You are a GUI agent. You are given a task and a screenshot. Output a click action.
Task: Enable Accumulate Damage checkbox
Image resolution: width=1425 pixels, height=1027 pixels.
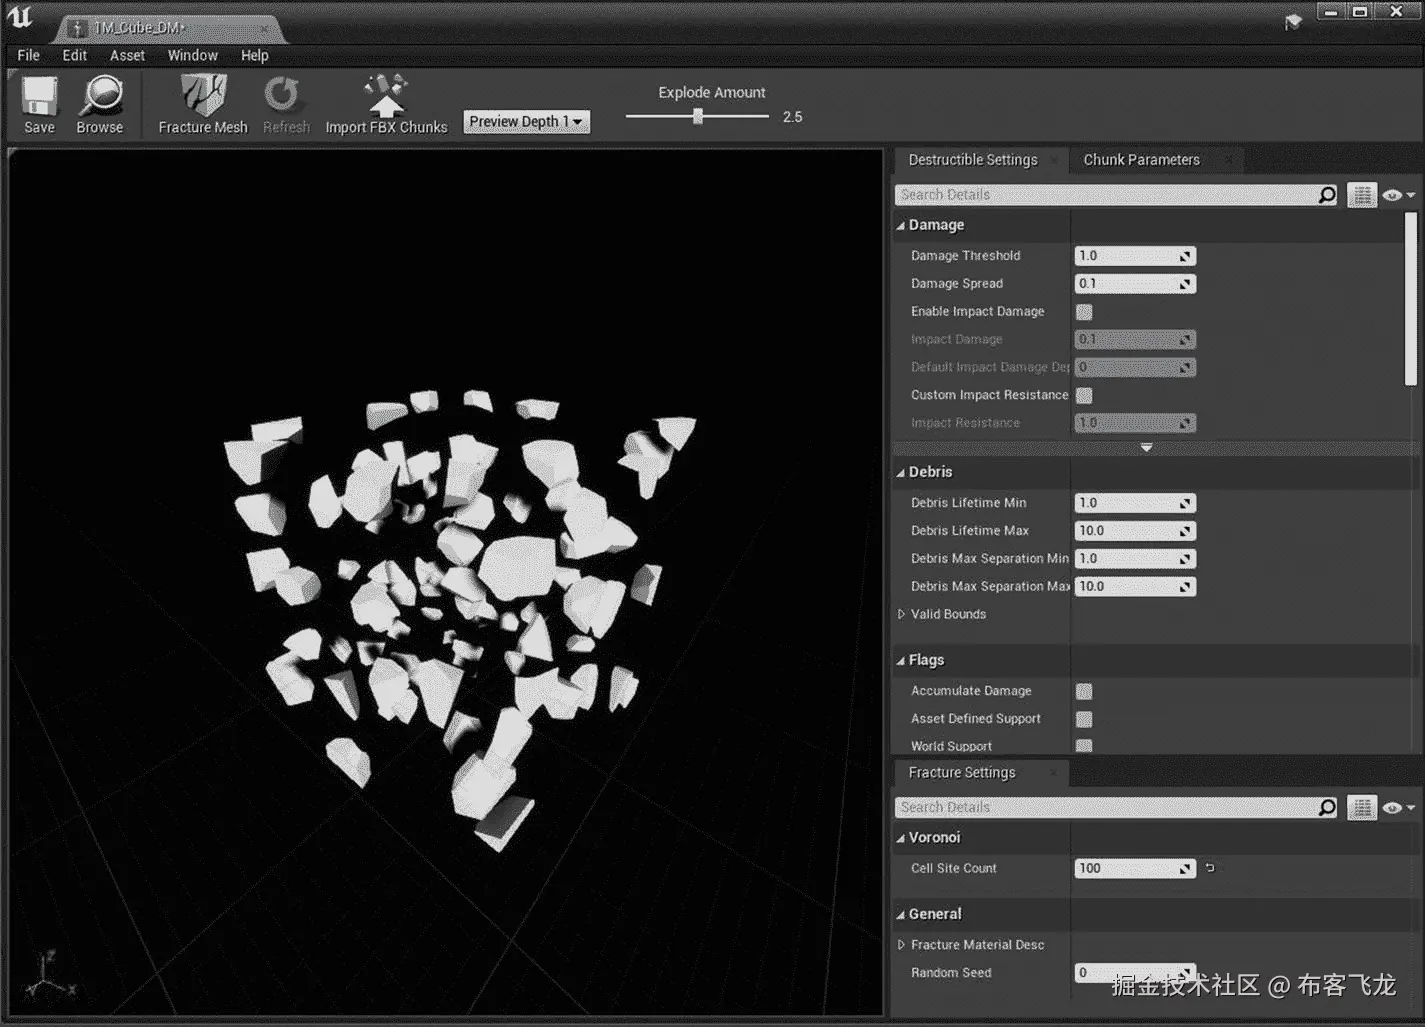tap(1084, 691)
